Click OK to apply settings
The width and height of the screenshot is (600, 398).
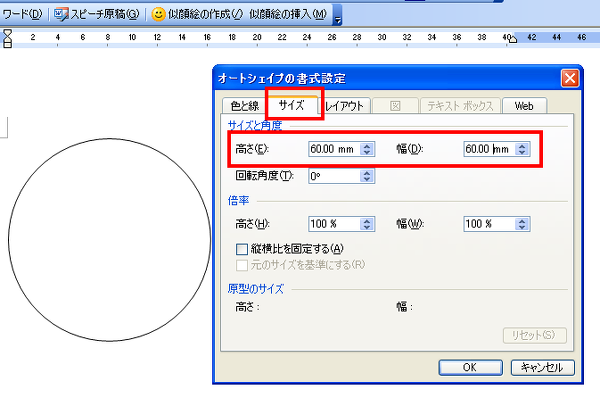click(470, 367)
